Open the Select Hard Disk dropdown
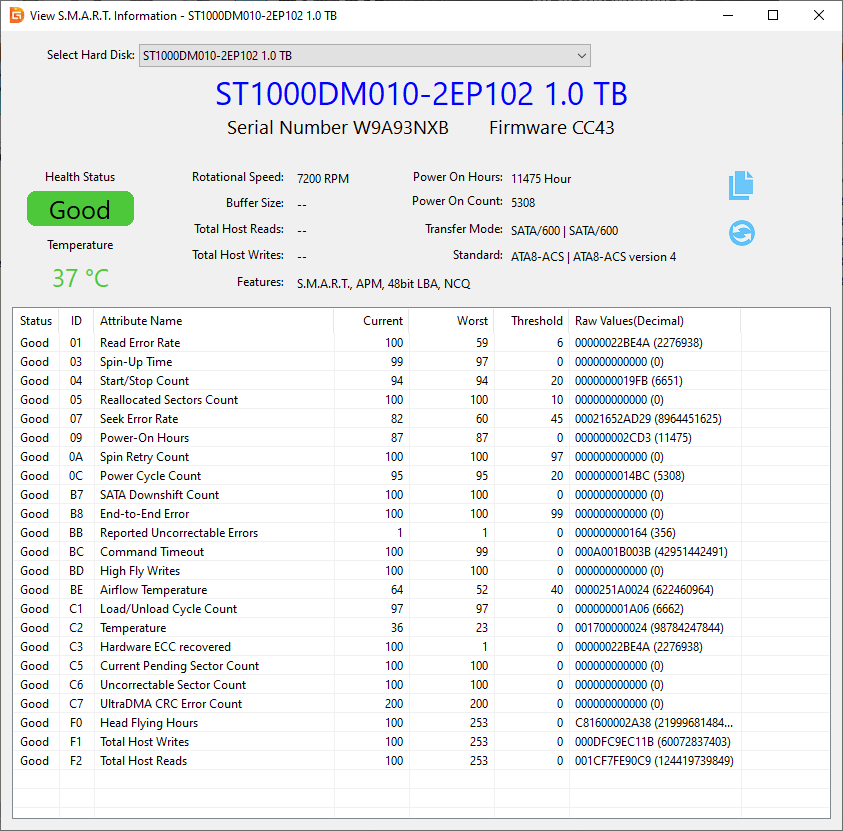 pos(365,56)
